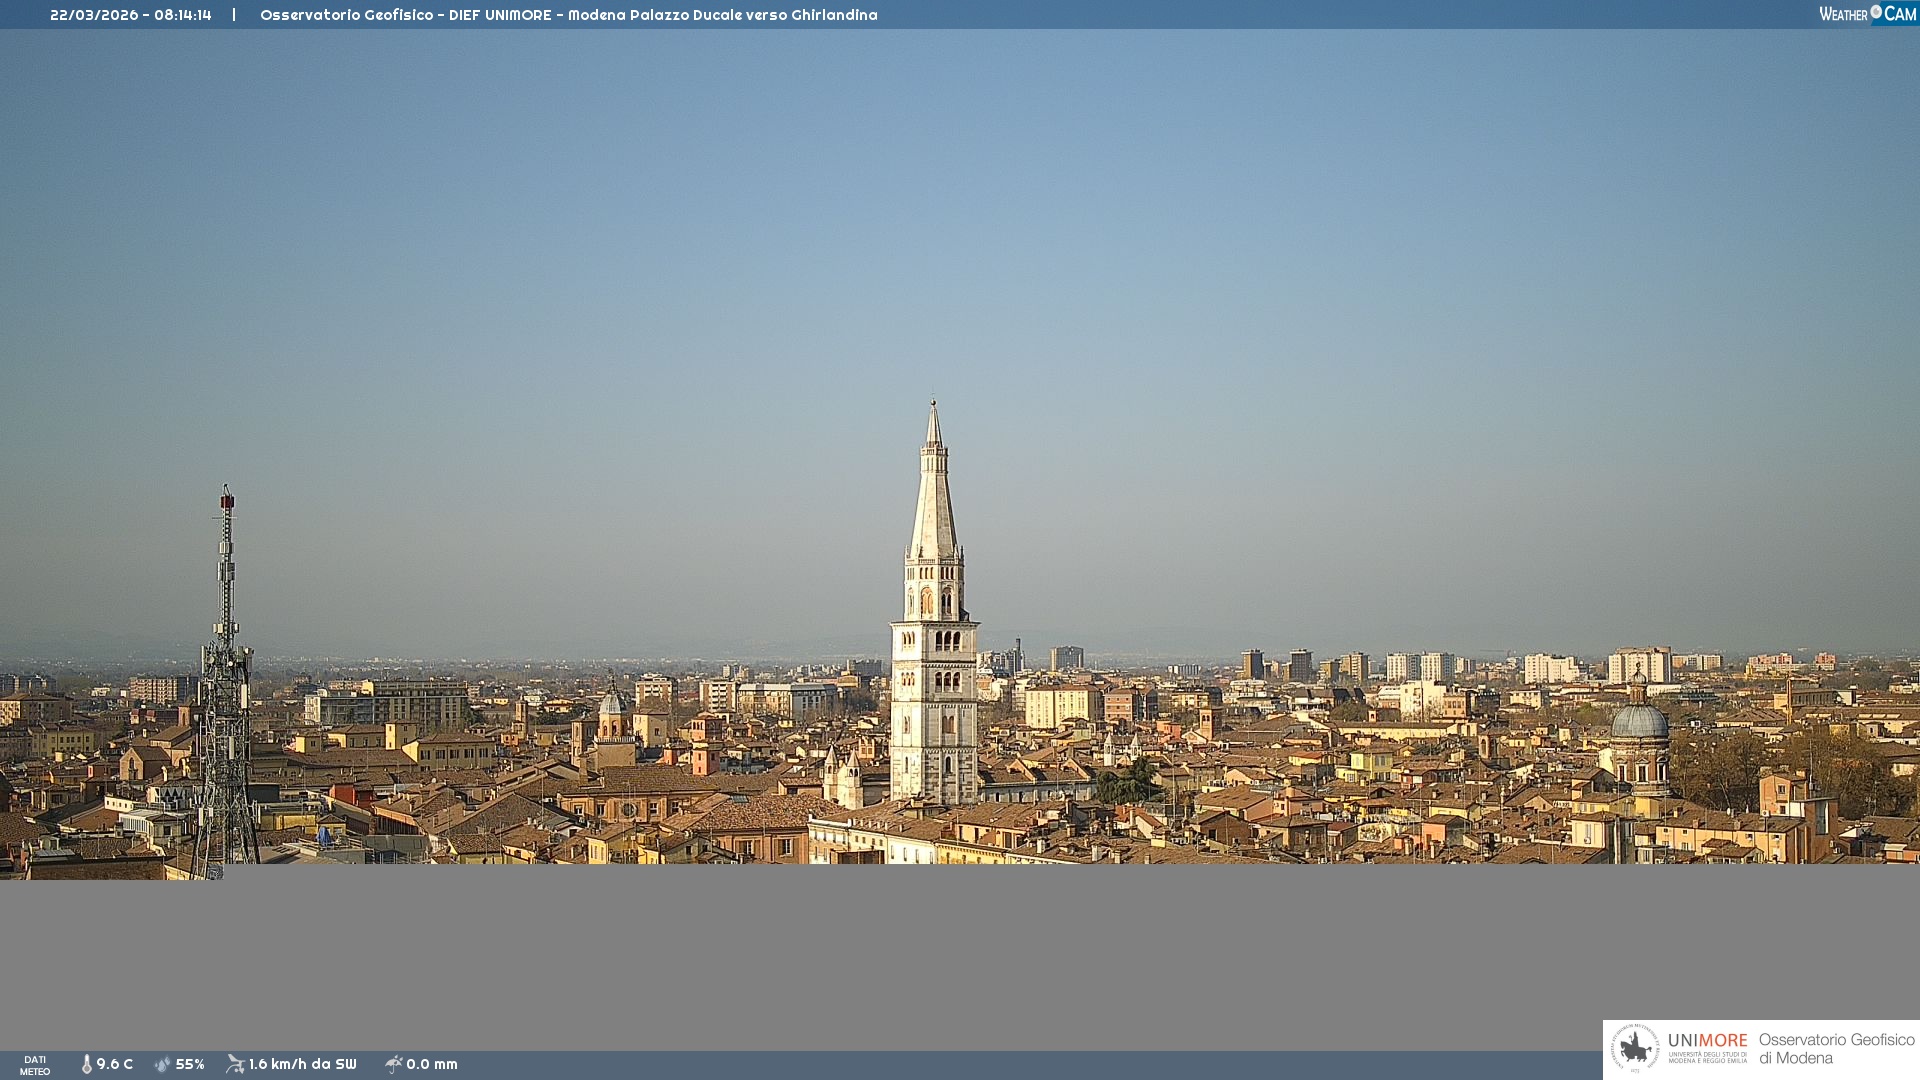
Task: Click the grey church dome on right
Action: pos(1639,720)
